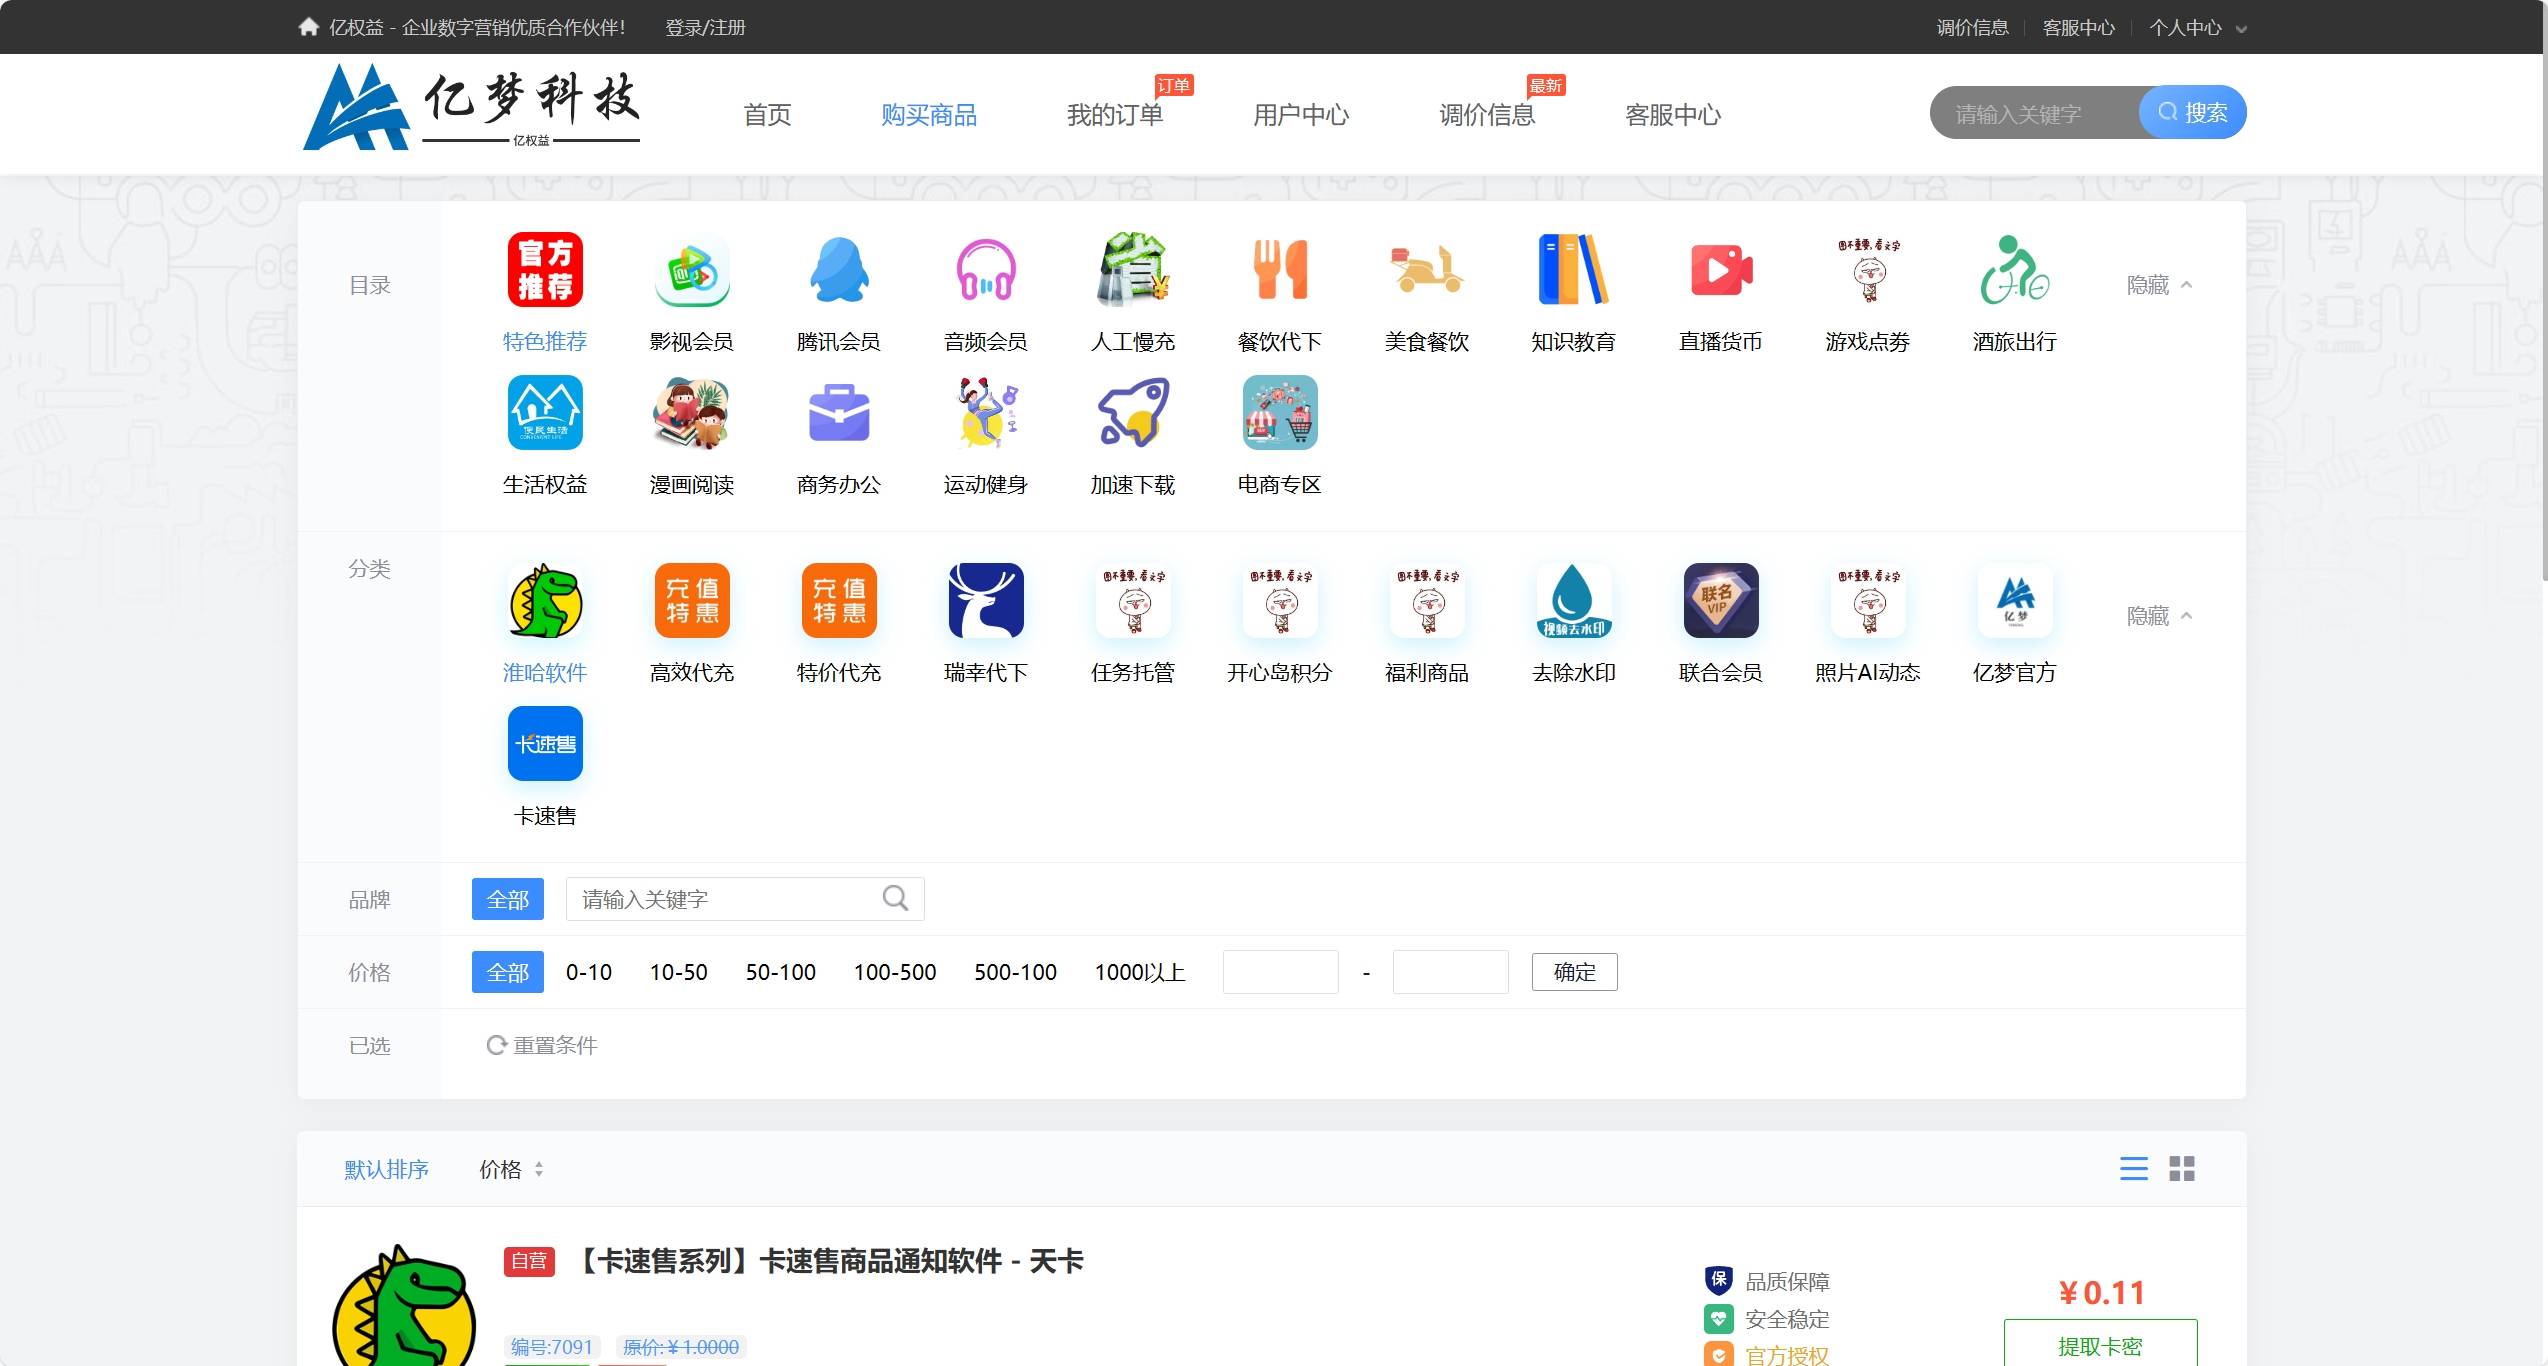Select the 0-10 price range filter
Viewport: 2548px width, 1366px height.
588,972
